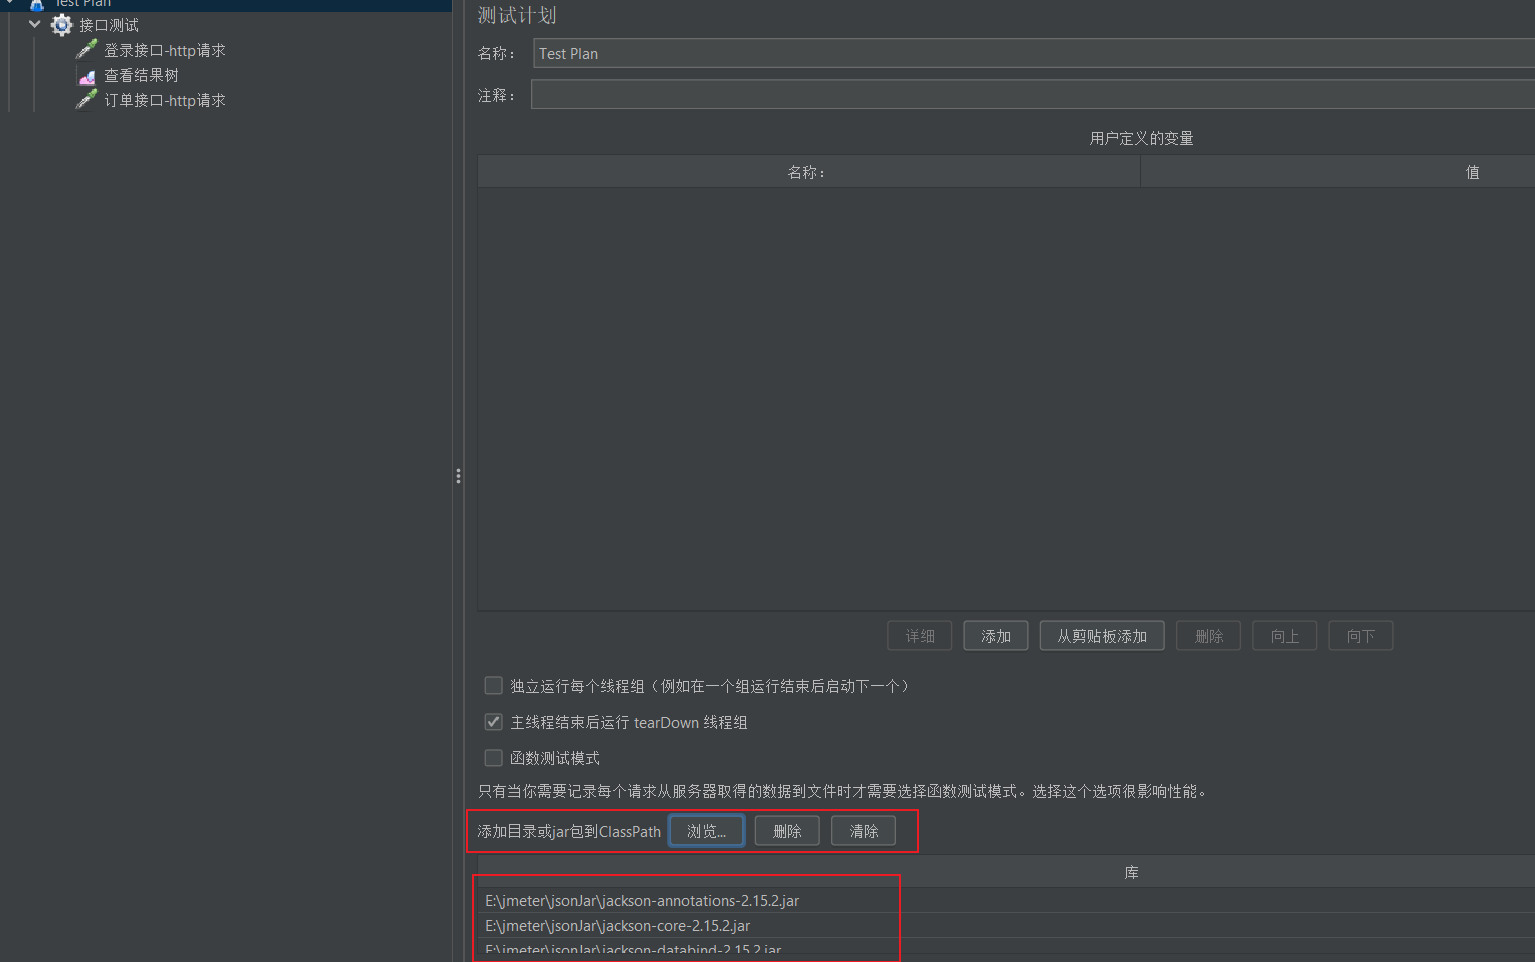Click the 名称 field containing Test Plan
1535x962 pixels.
click(x=1034, y=53)
